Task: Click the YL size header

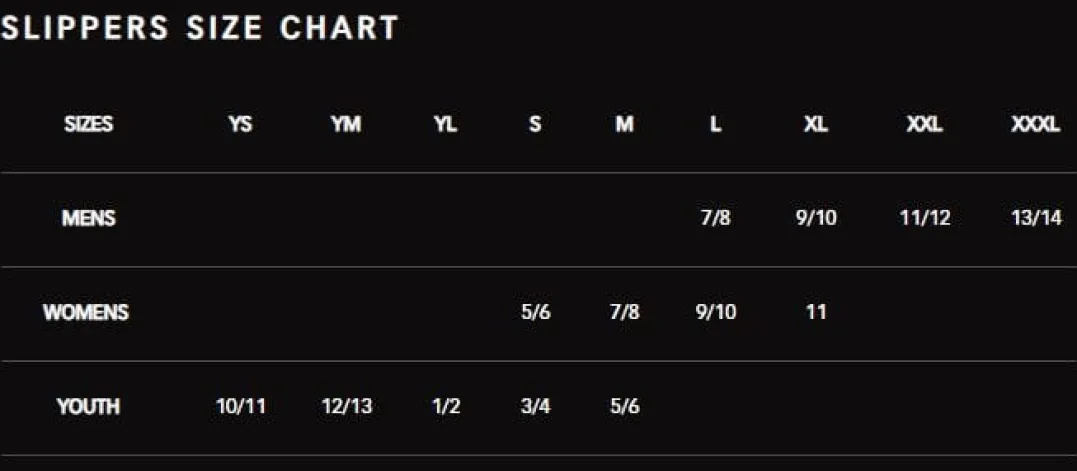Action: point(446,124)
